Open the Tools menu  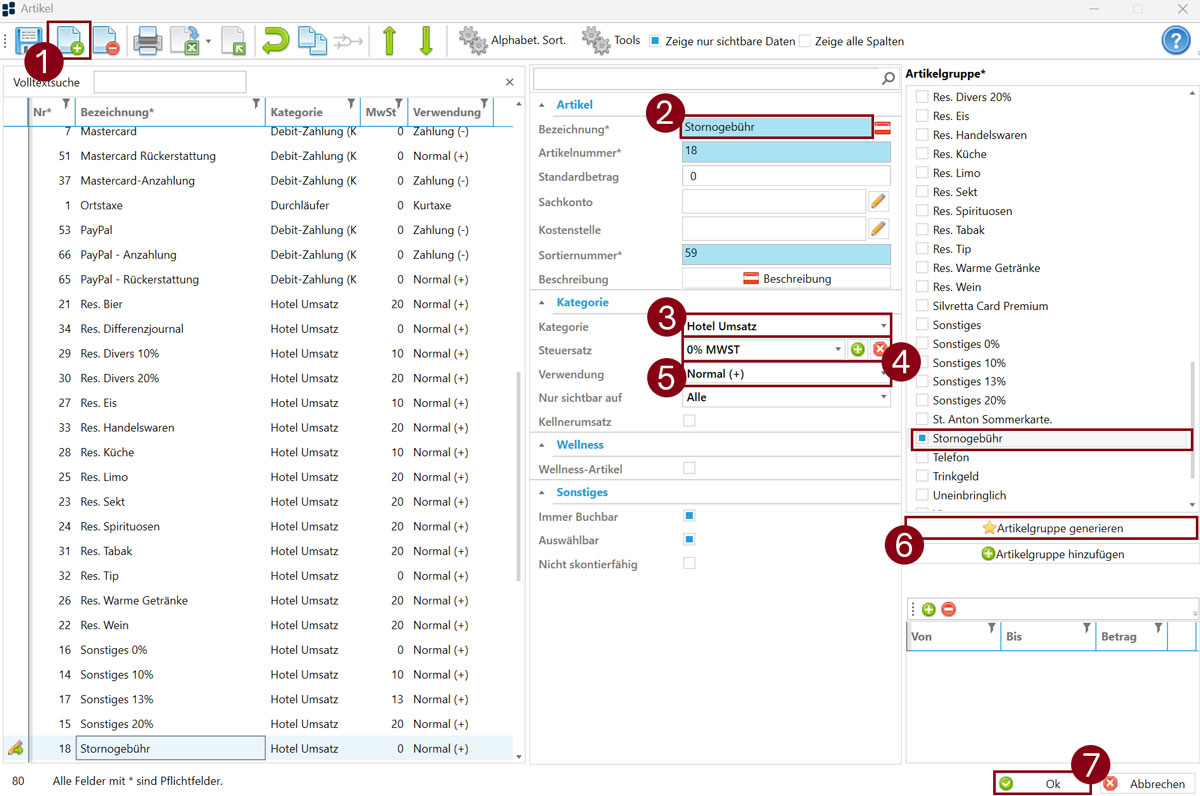[611, 41]
